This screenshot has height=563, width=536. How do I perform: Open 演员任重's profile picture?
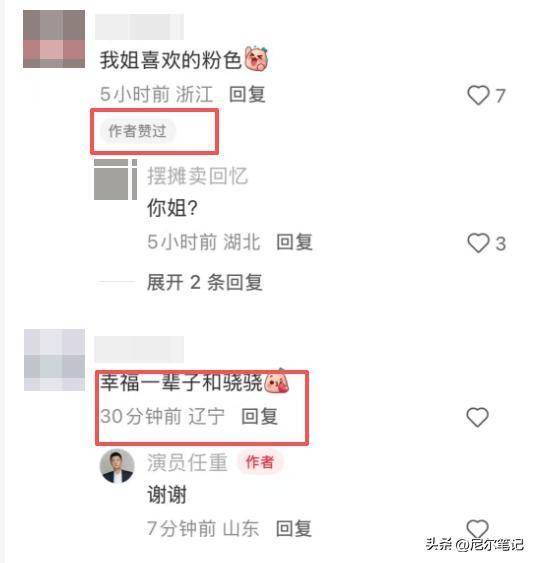click(x=117, y=466)
